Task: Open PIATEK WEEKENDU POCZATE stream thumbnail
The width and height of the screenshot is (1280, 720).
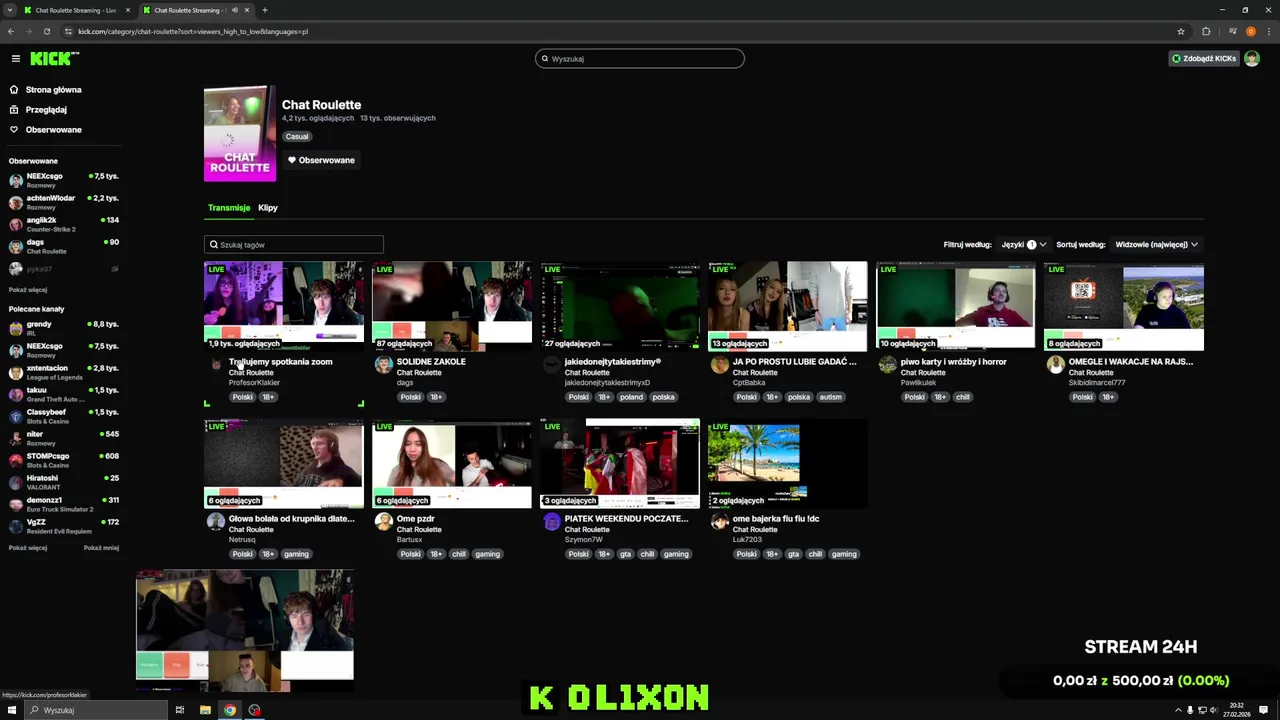Action: coord(620,464)
